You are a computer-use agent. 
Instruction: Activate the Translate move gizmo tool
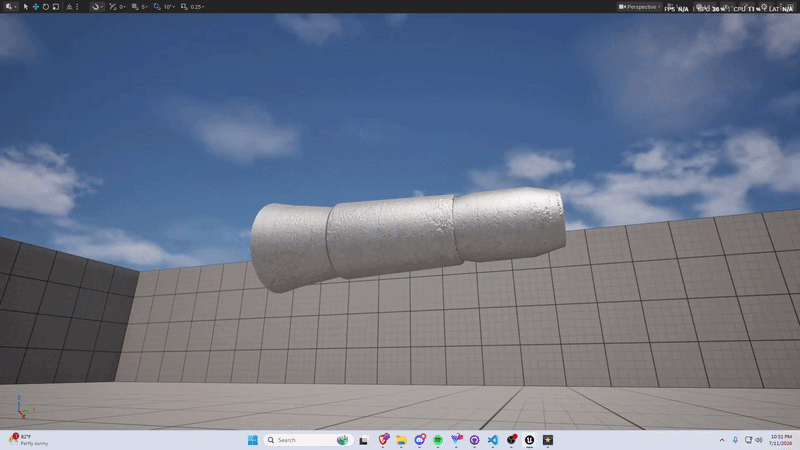coord(36,7)
